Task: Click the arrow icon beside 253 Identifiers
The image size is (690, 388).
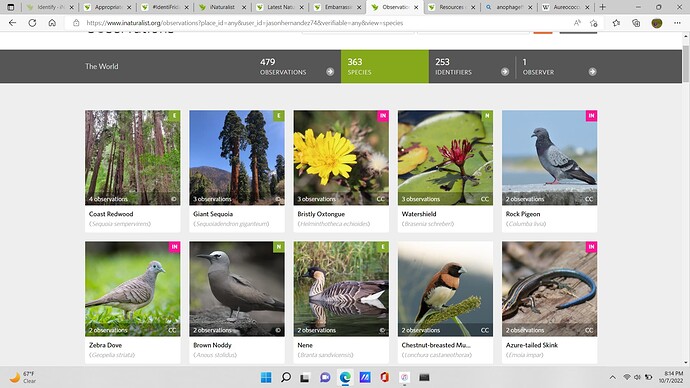Action: point(505,72)
